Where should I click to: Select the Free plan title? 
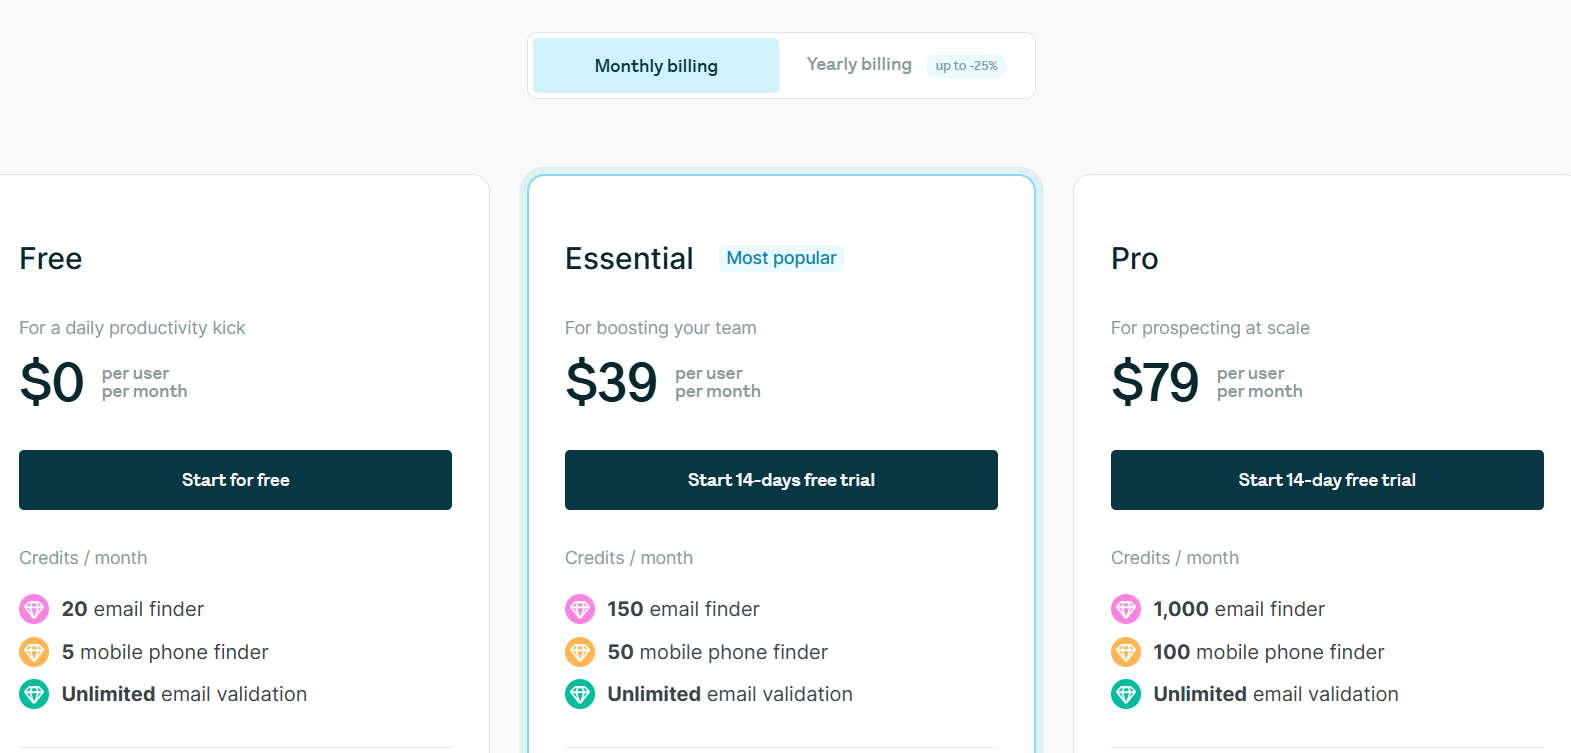tap(51, 259)
